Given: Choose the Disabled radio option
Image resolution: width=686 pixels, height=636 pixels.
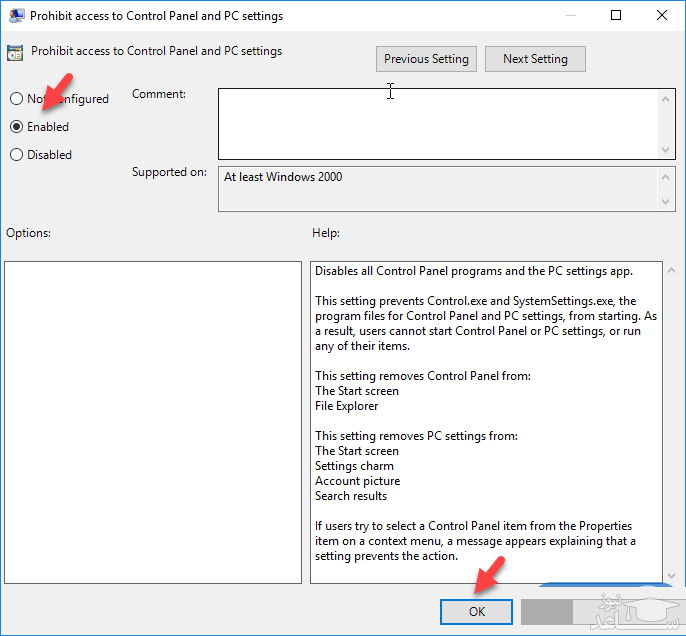Looking at the screenshot, I should pos(16,155).
